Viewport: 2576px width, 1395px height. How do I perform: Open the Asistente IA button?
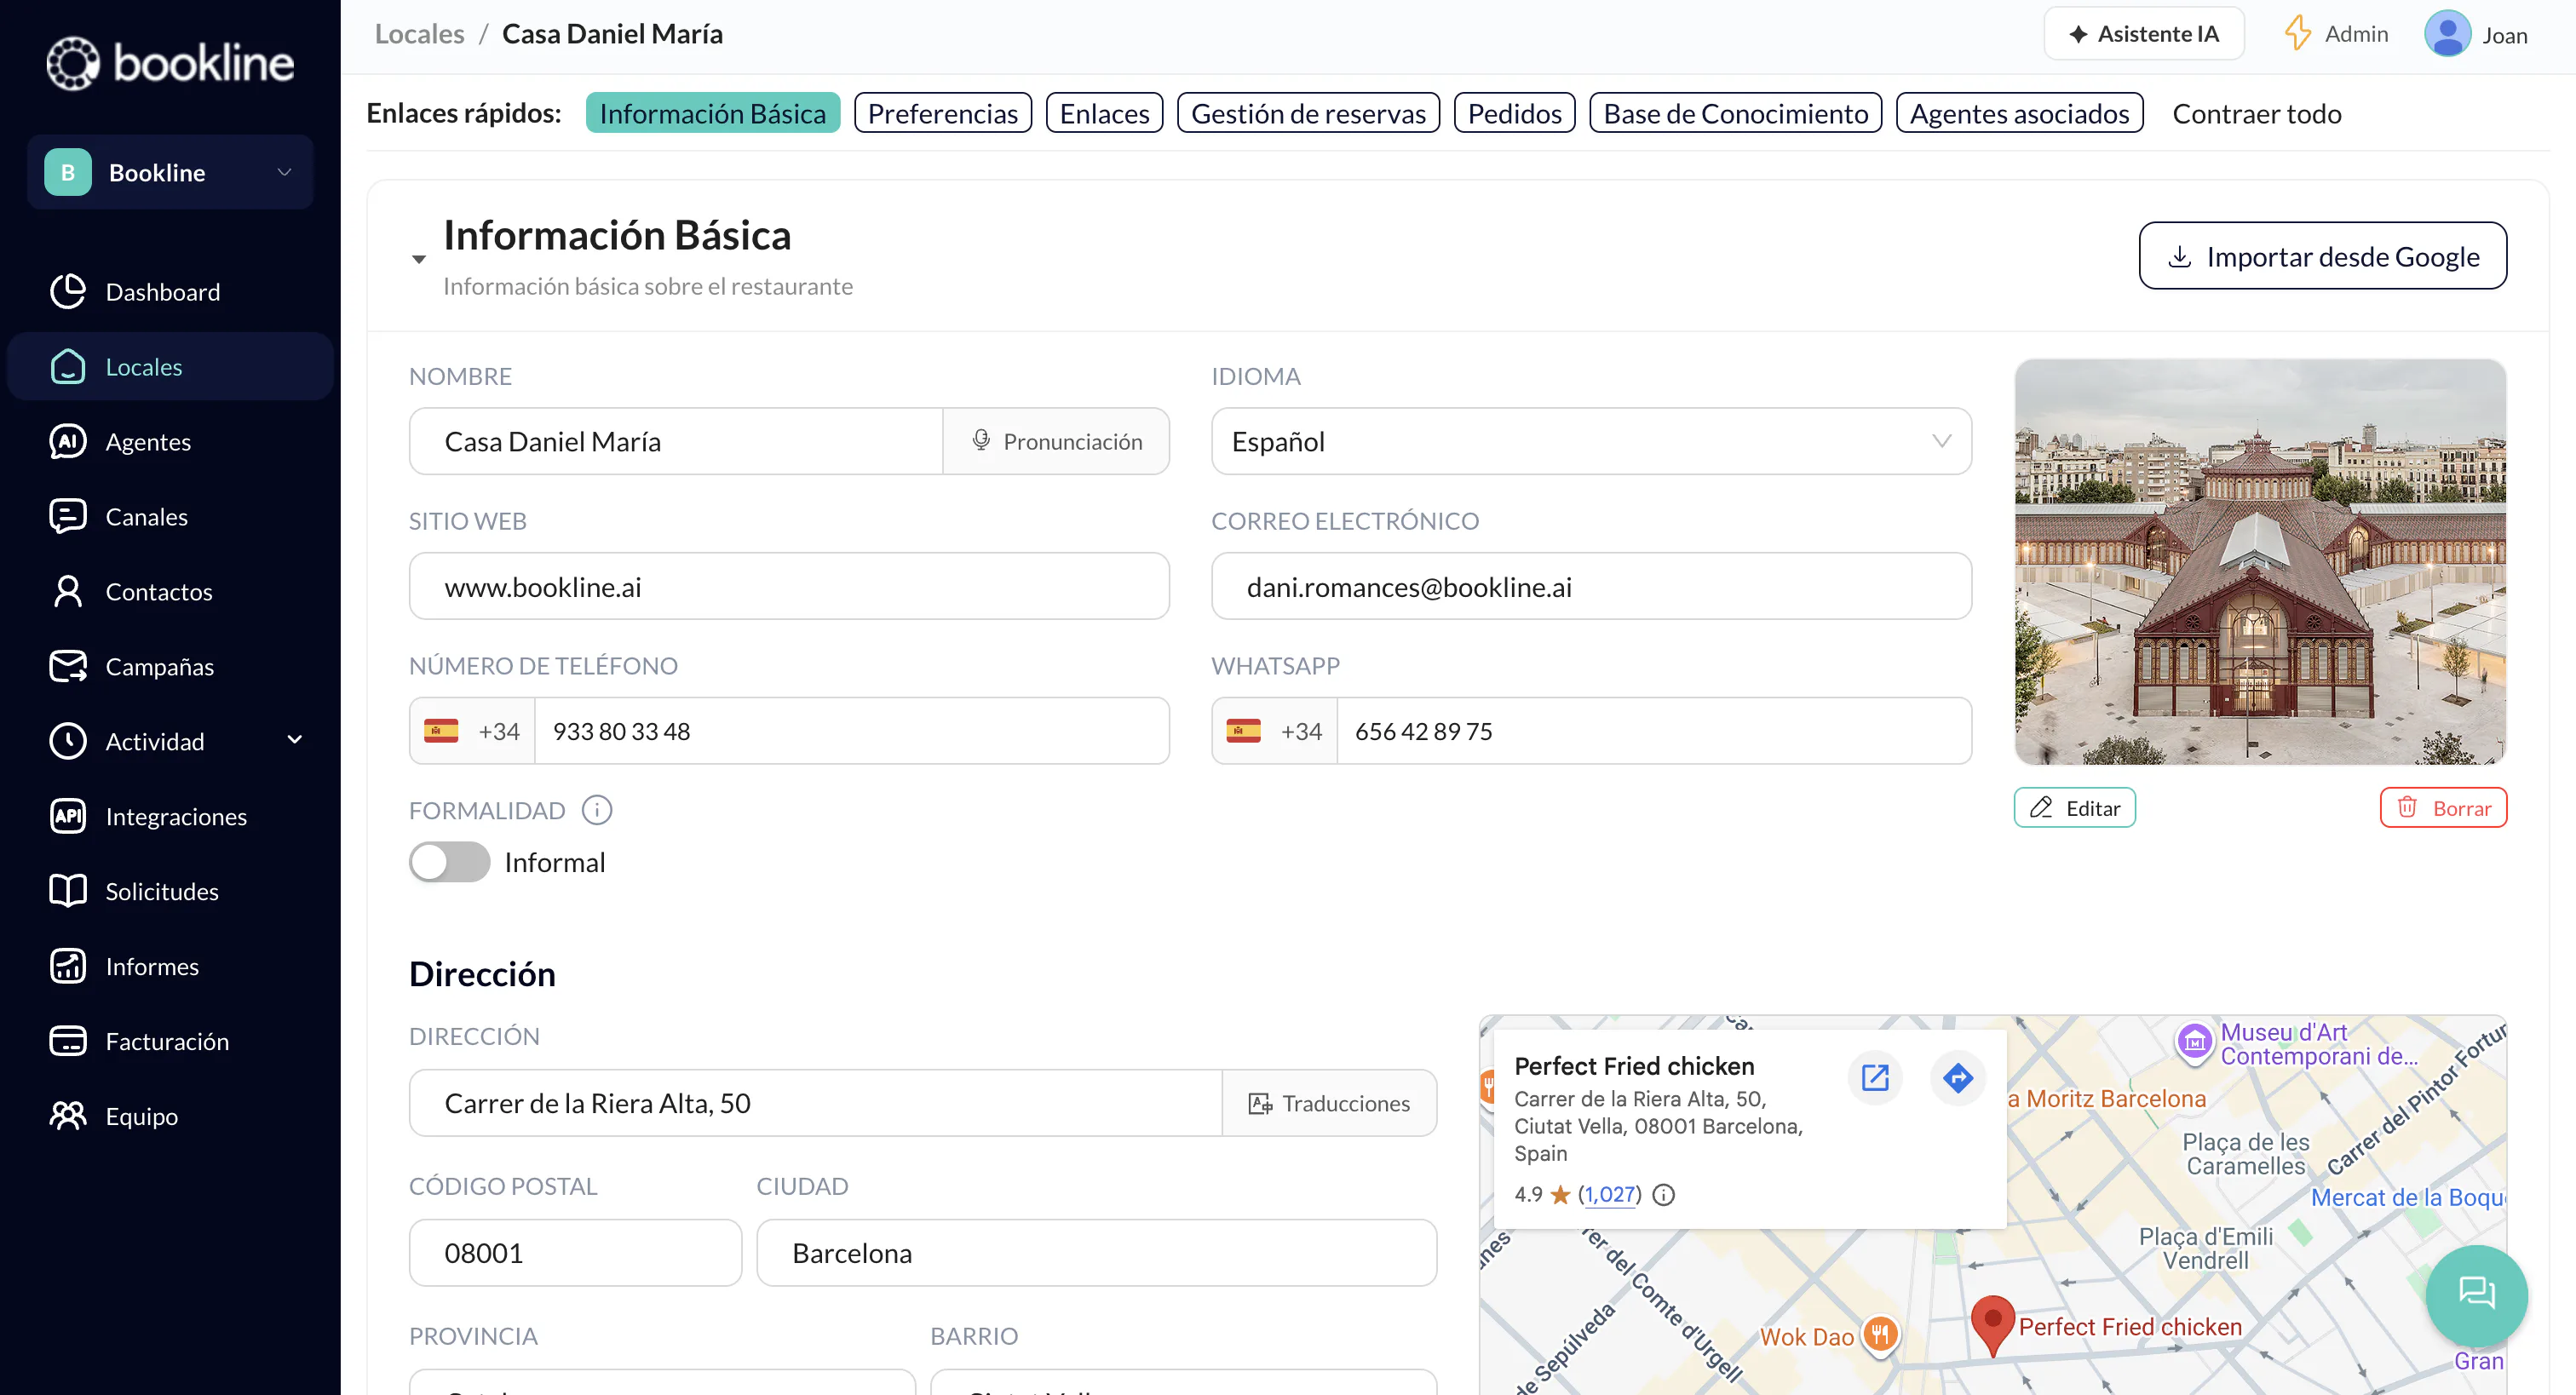[2144, 34]
